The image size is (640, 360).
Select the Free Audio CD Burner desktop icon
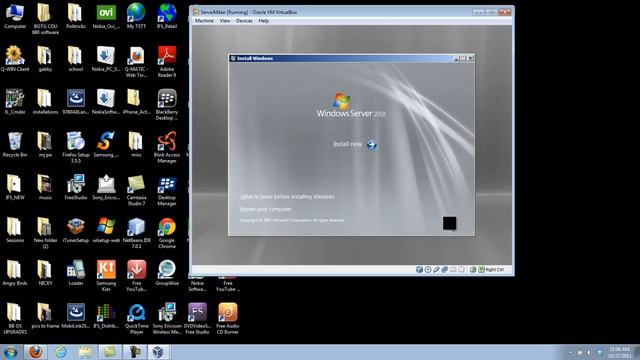228,319
